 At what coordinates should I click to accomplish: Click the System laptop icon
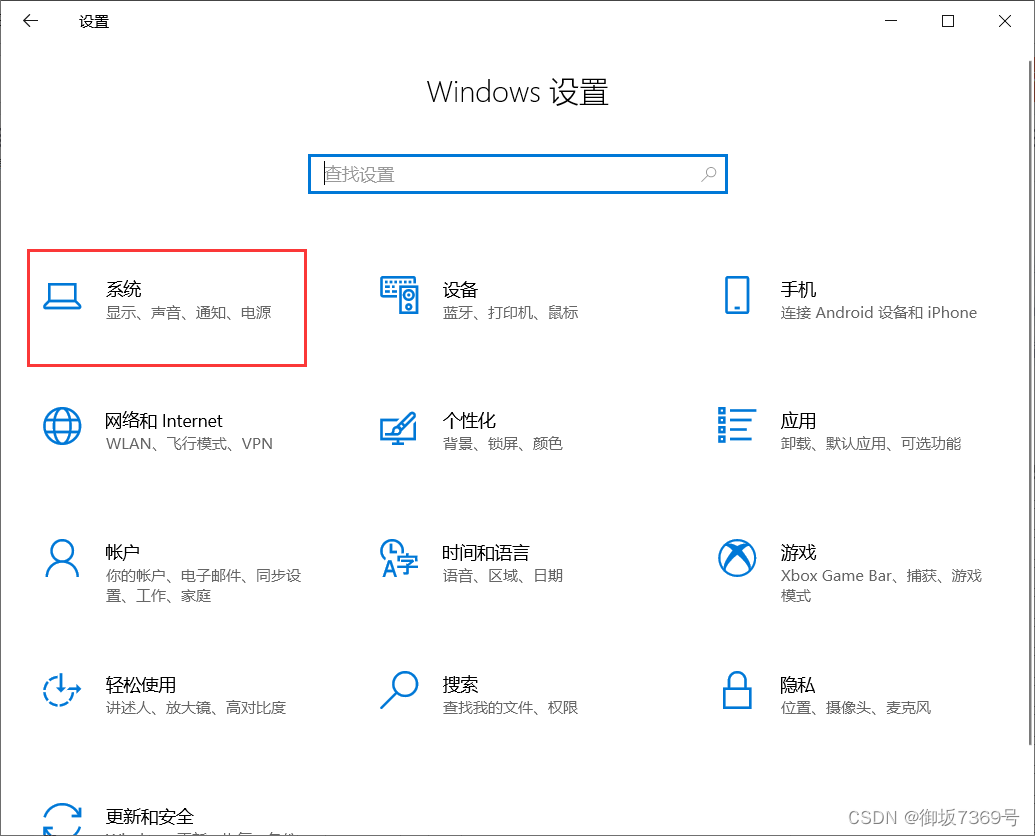click(x=62, y=296)
